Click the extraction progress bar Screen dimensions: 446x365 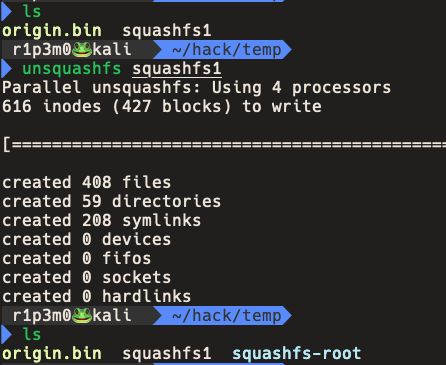(x=224, y=145)
